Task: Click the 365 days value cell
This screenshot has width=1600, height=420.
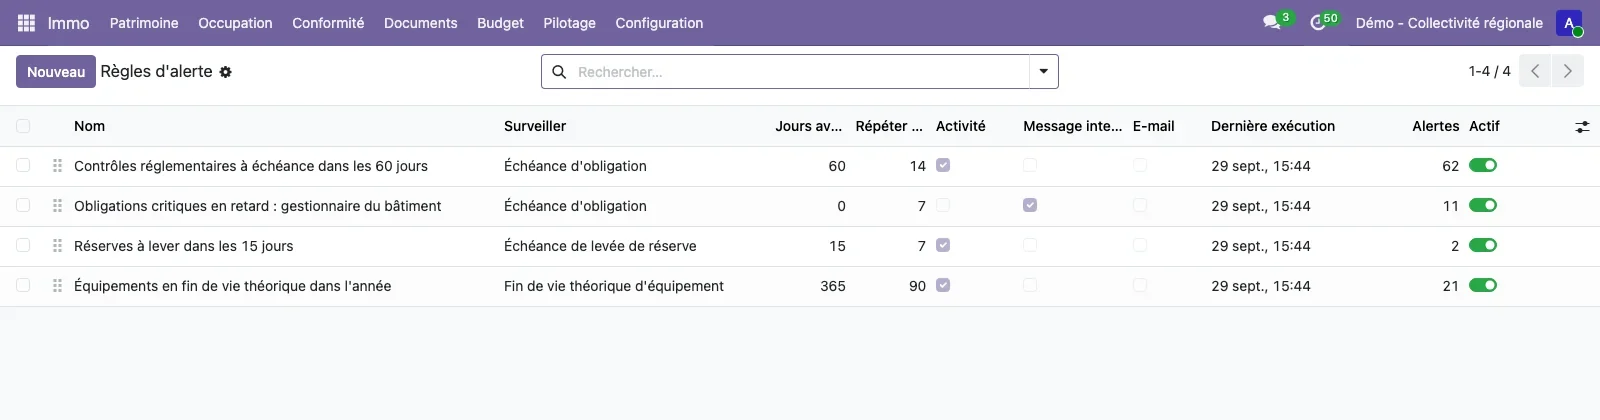Action: (x=833, y=286)
